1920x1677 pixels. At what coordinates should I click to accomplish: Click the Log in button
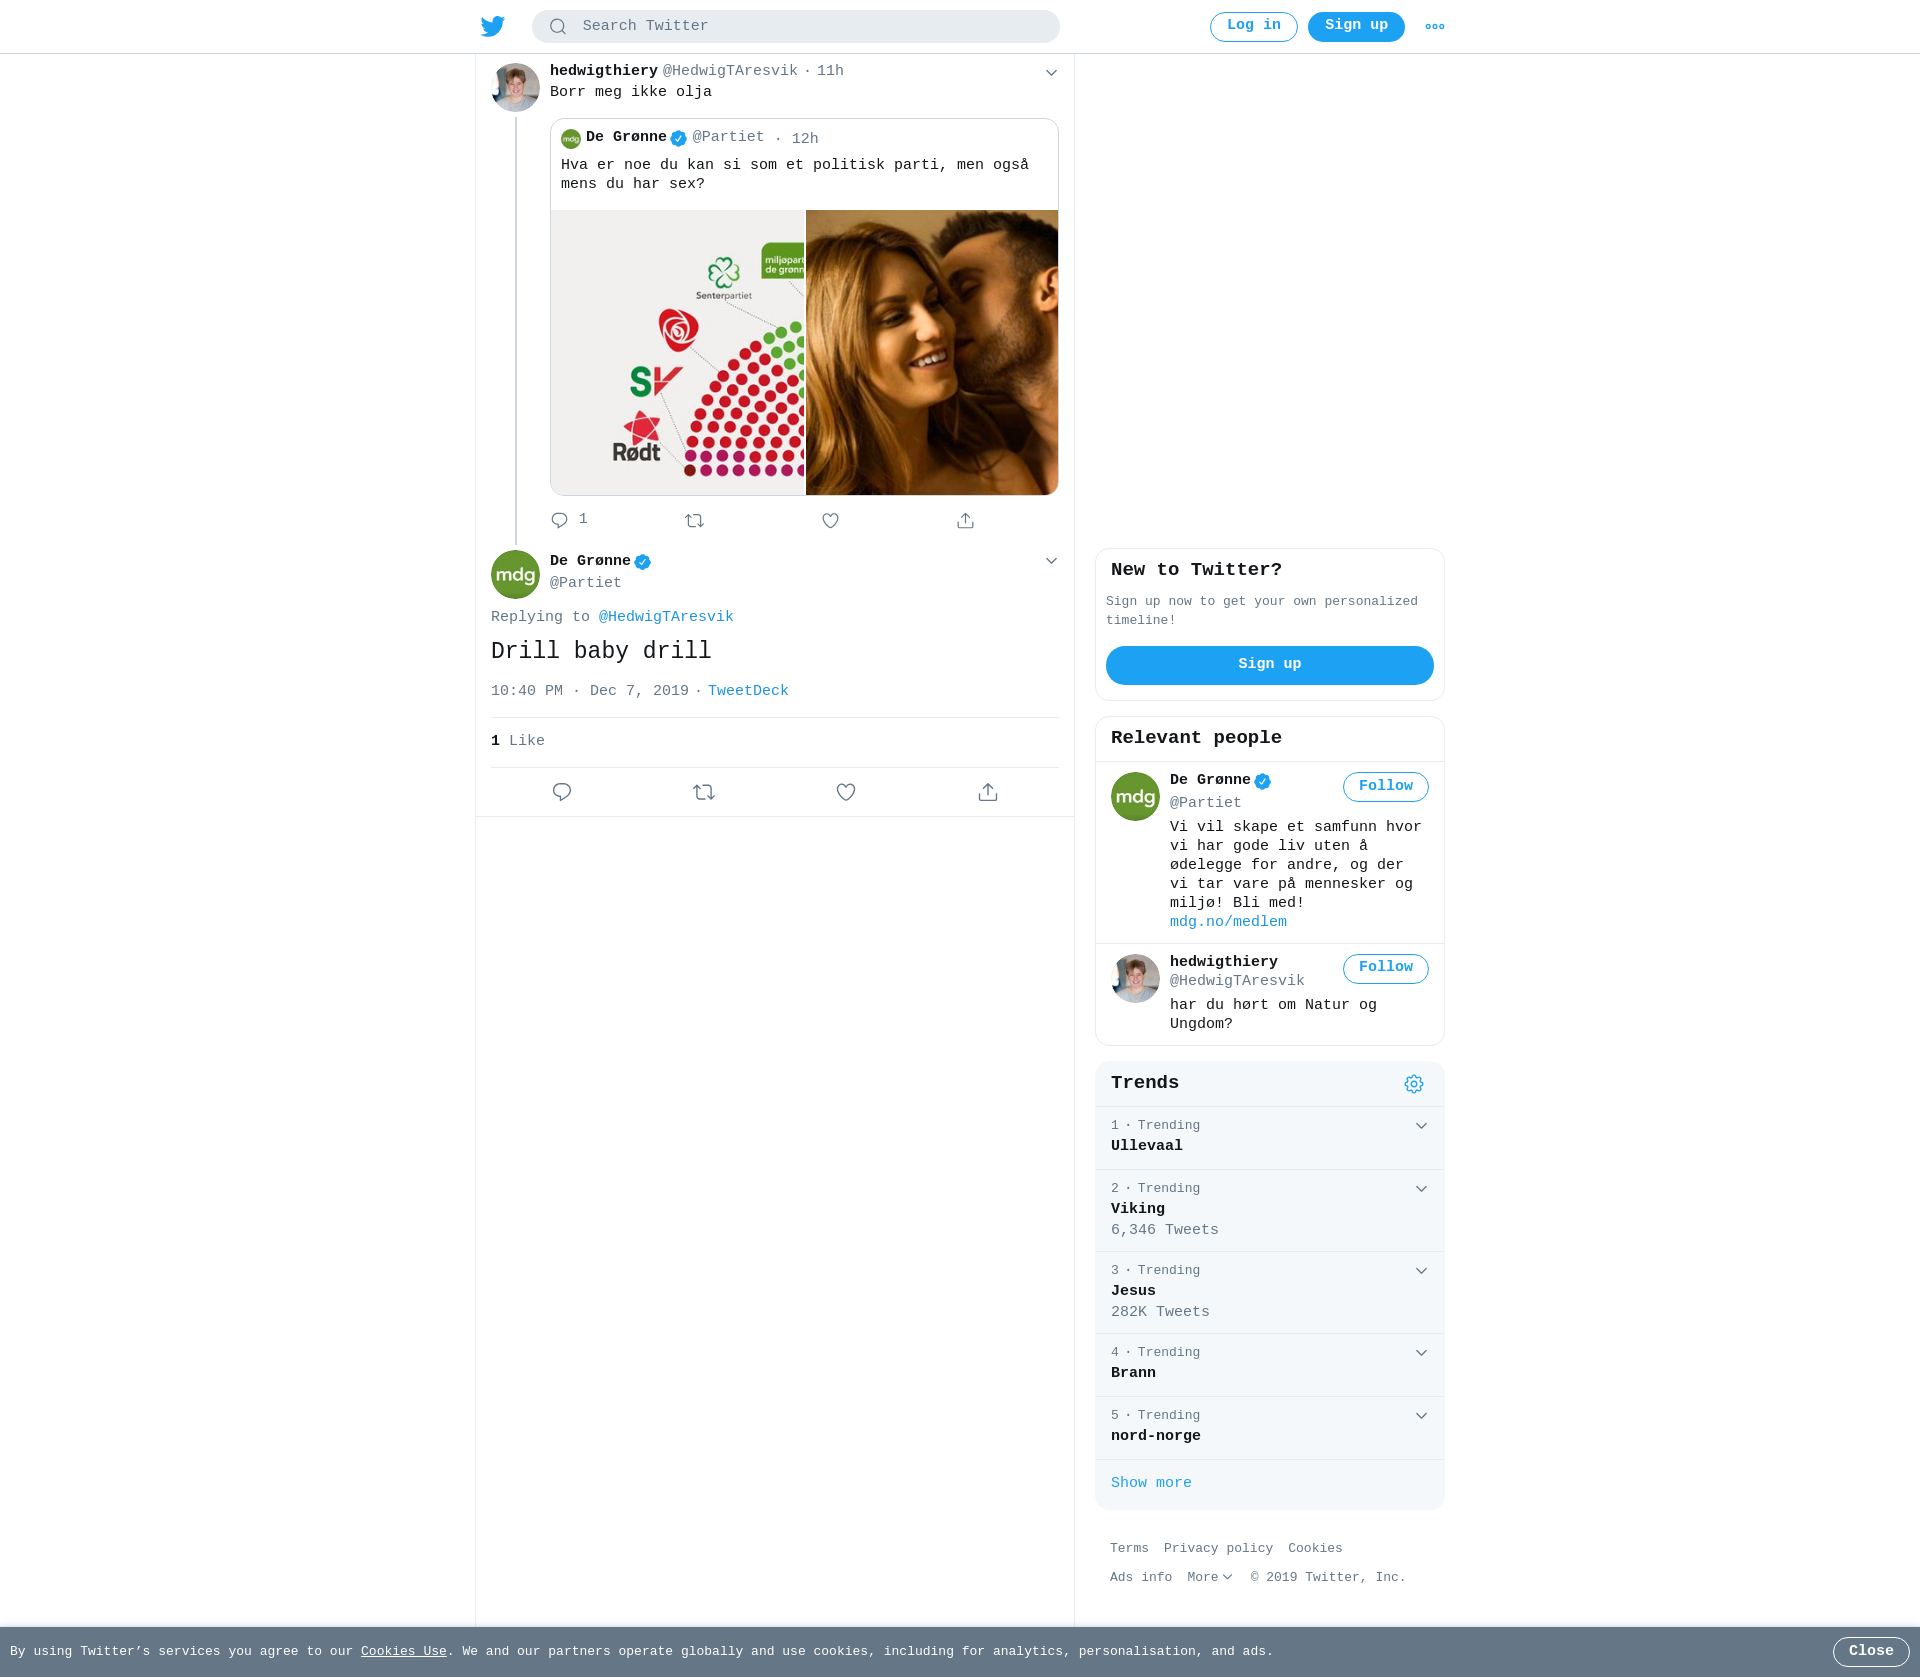coord(1254,27)
